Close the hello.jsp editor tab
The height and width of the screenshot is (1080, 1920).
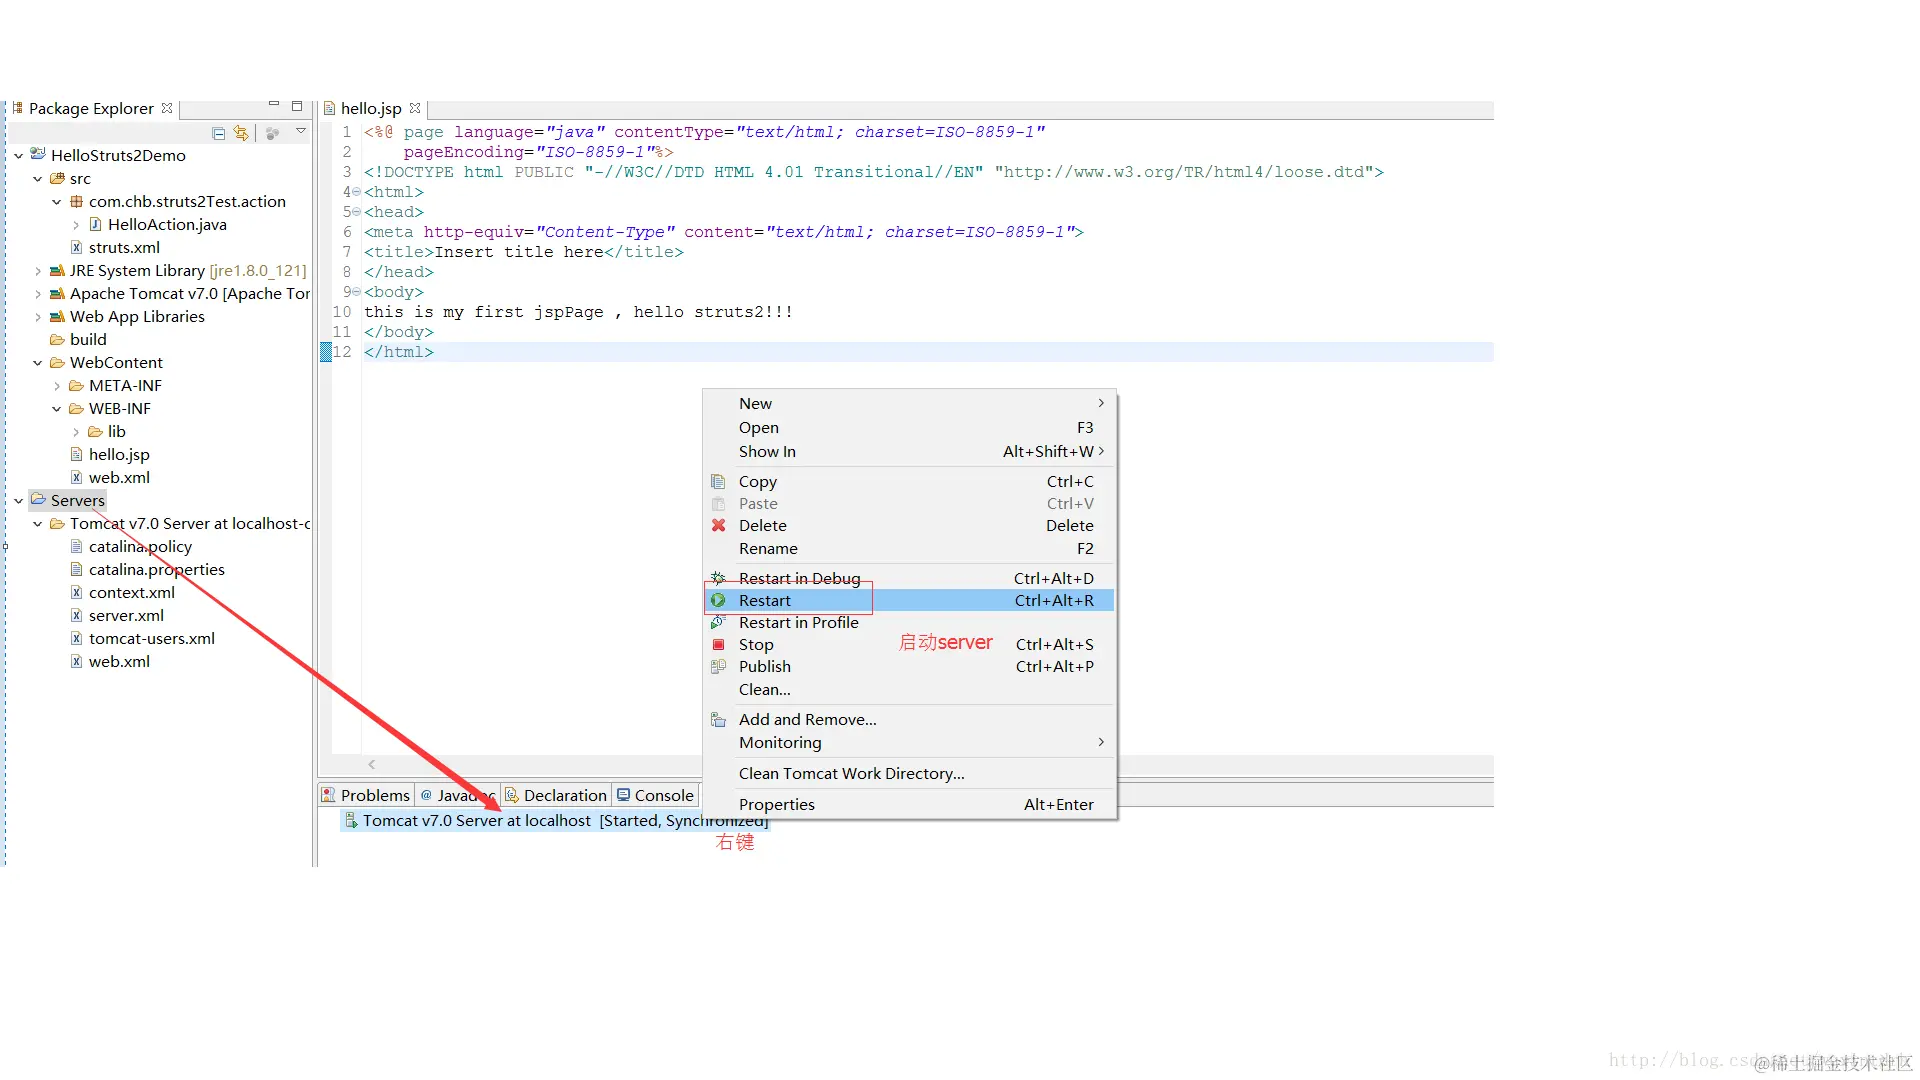[415, 108]
